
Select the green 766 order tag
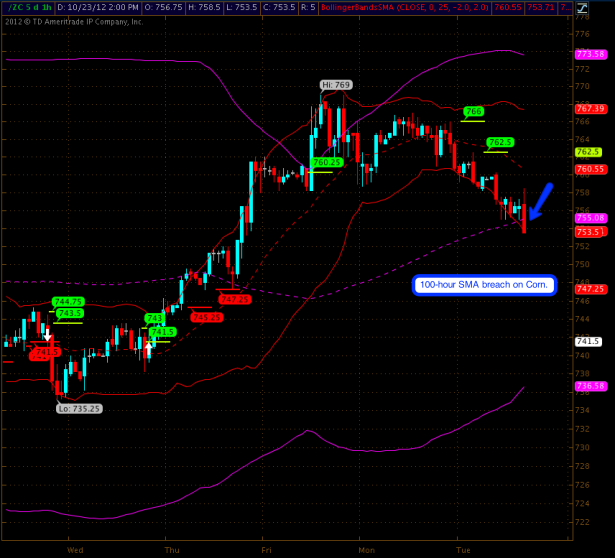click(x=474, y=111)
